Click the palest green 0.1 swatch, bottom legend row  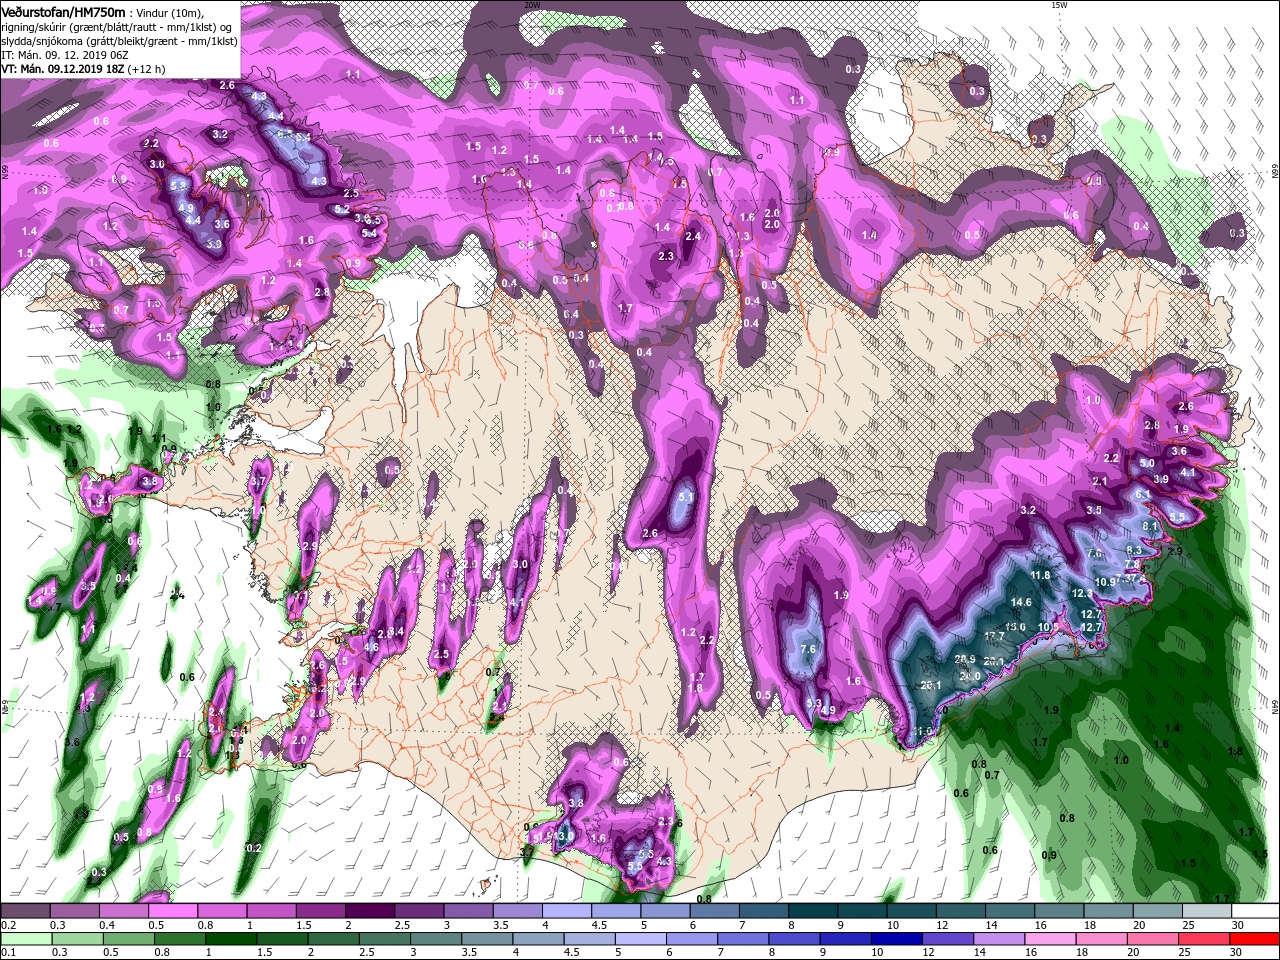pyautogui.click(x=25, y=939)
